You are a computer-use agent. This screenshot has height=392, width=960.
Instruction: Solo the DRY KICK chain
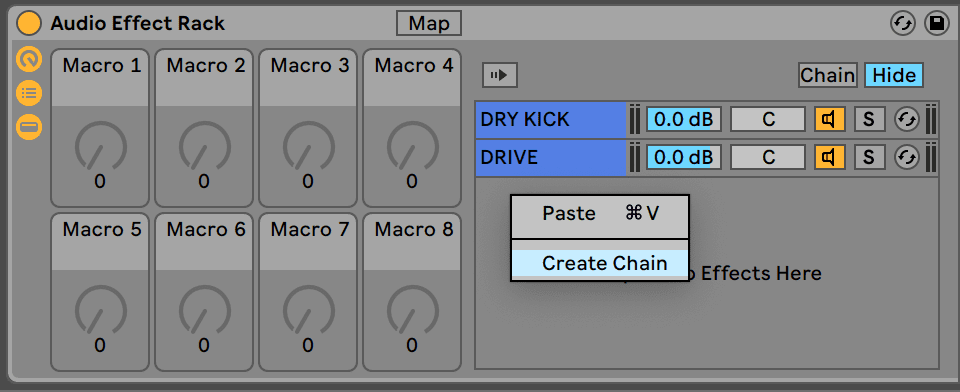(869, 119)
